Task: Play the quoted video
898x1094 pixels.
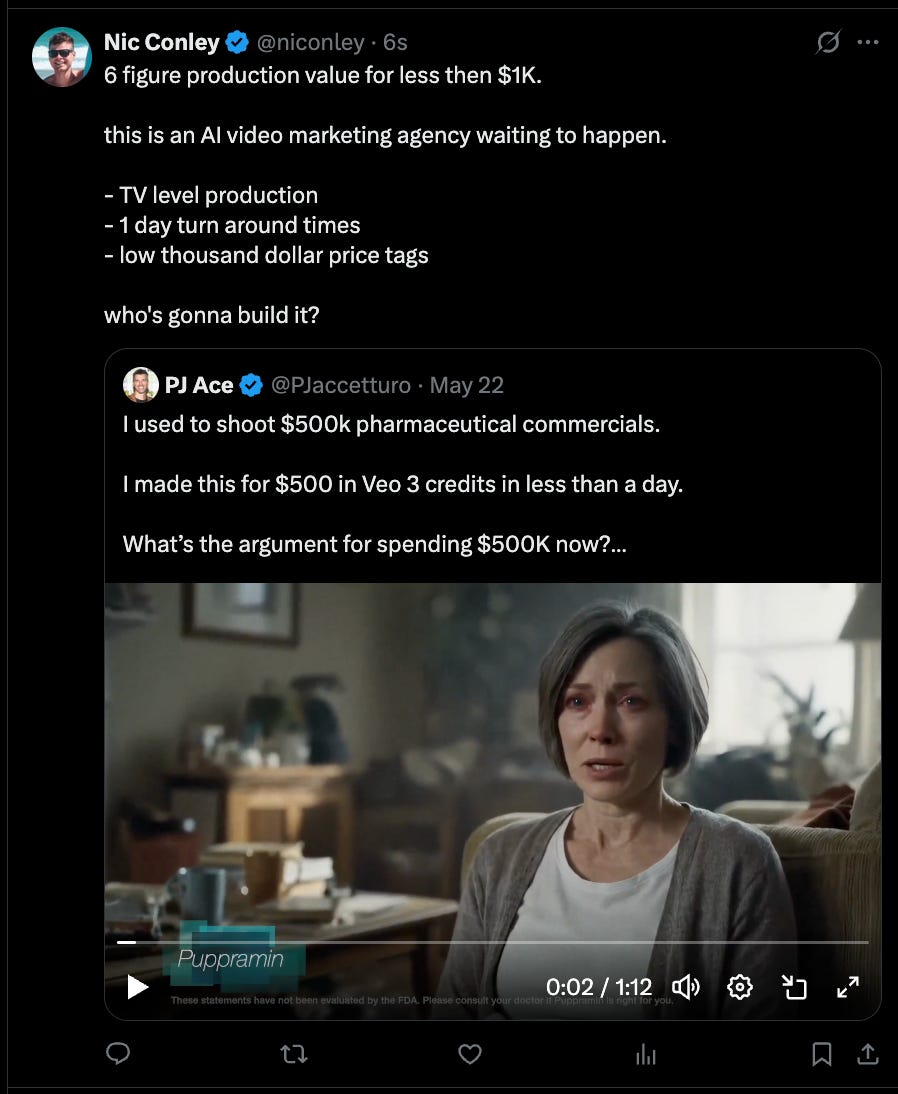Action: (x=137, y=987)
